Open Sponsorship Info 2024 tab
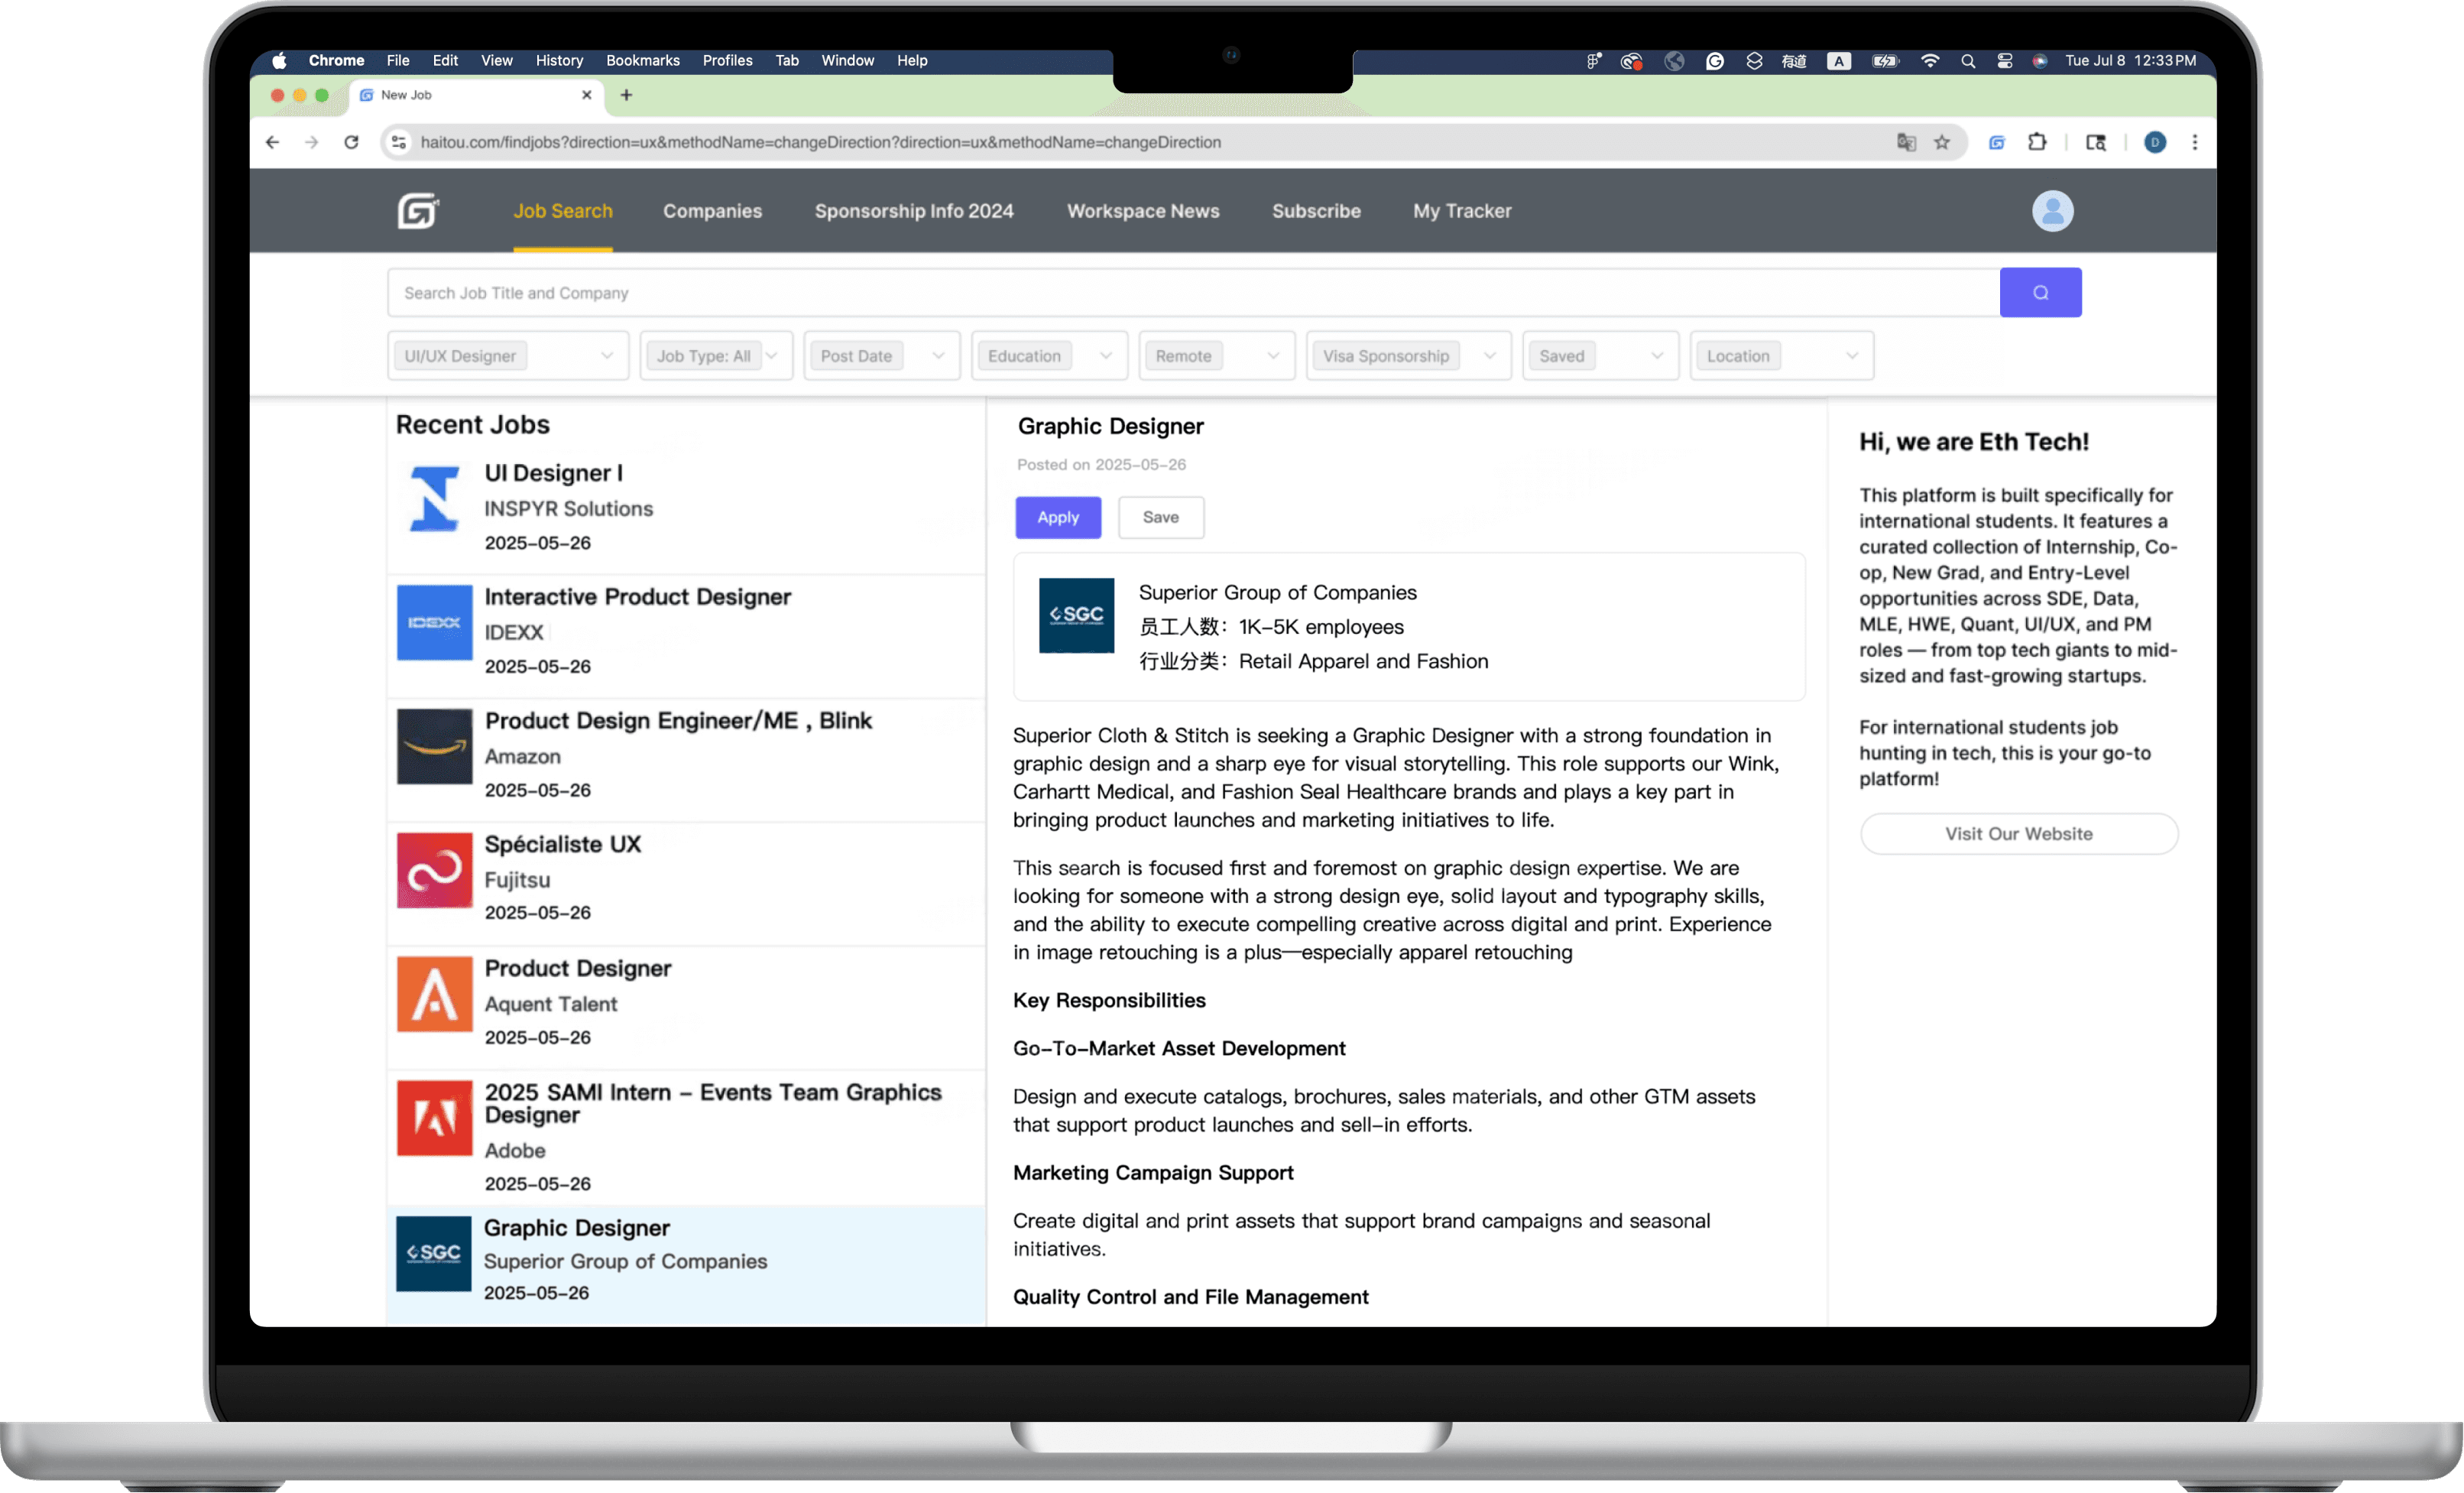 coord(913,211)
